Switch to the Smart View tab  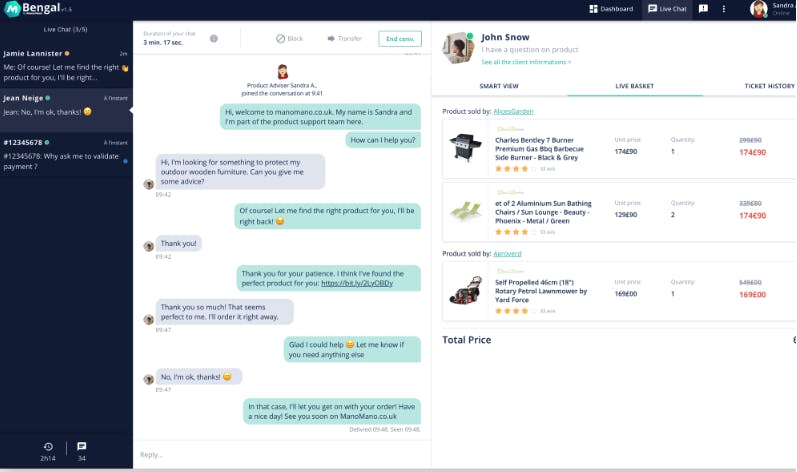tap(499, 86)
